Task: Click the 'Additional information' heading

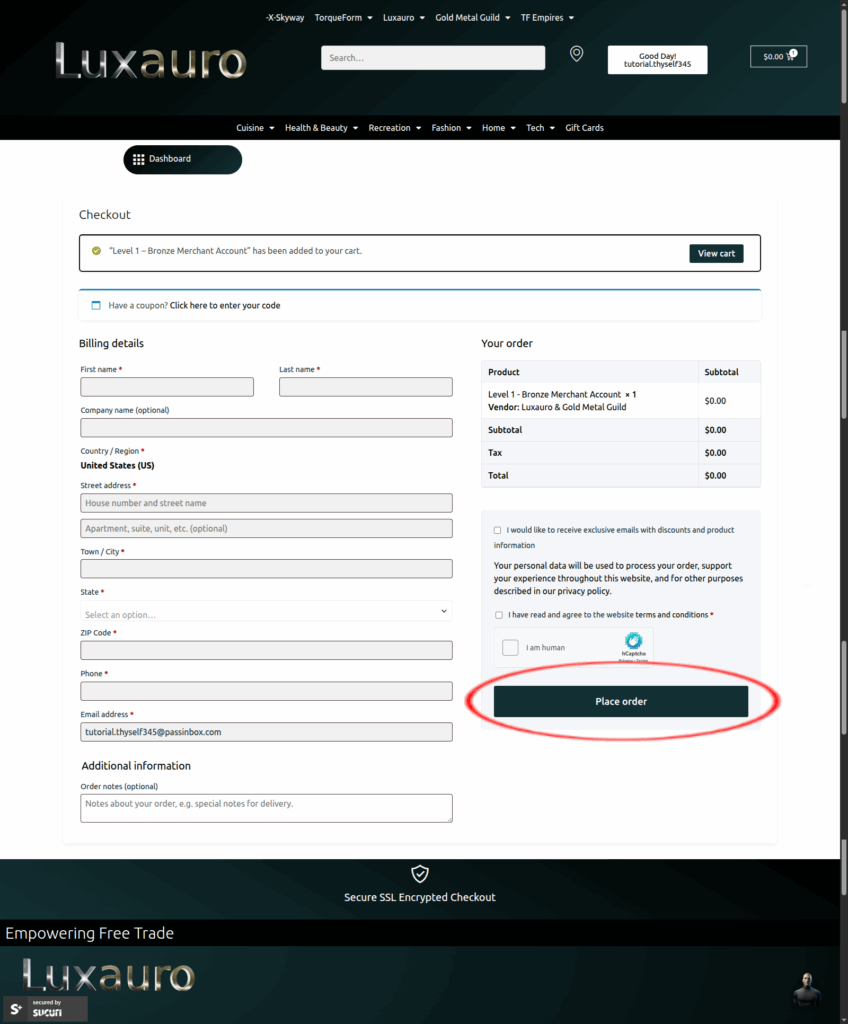Action: [136, 766]
